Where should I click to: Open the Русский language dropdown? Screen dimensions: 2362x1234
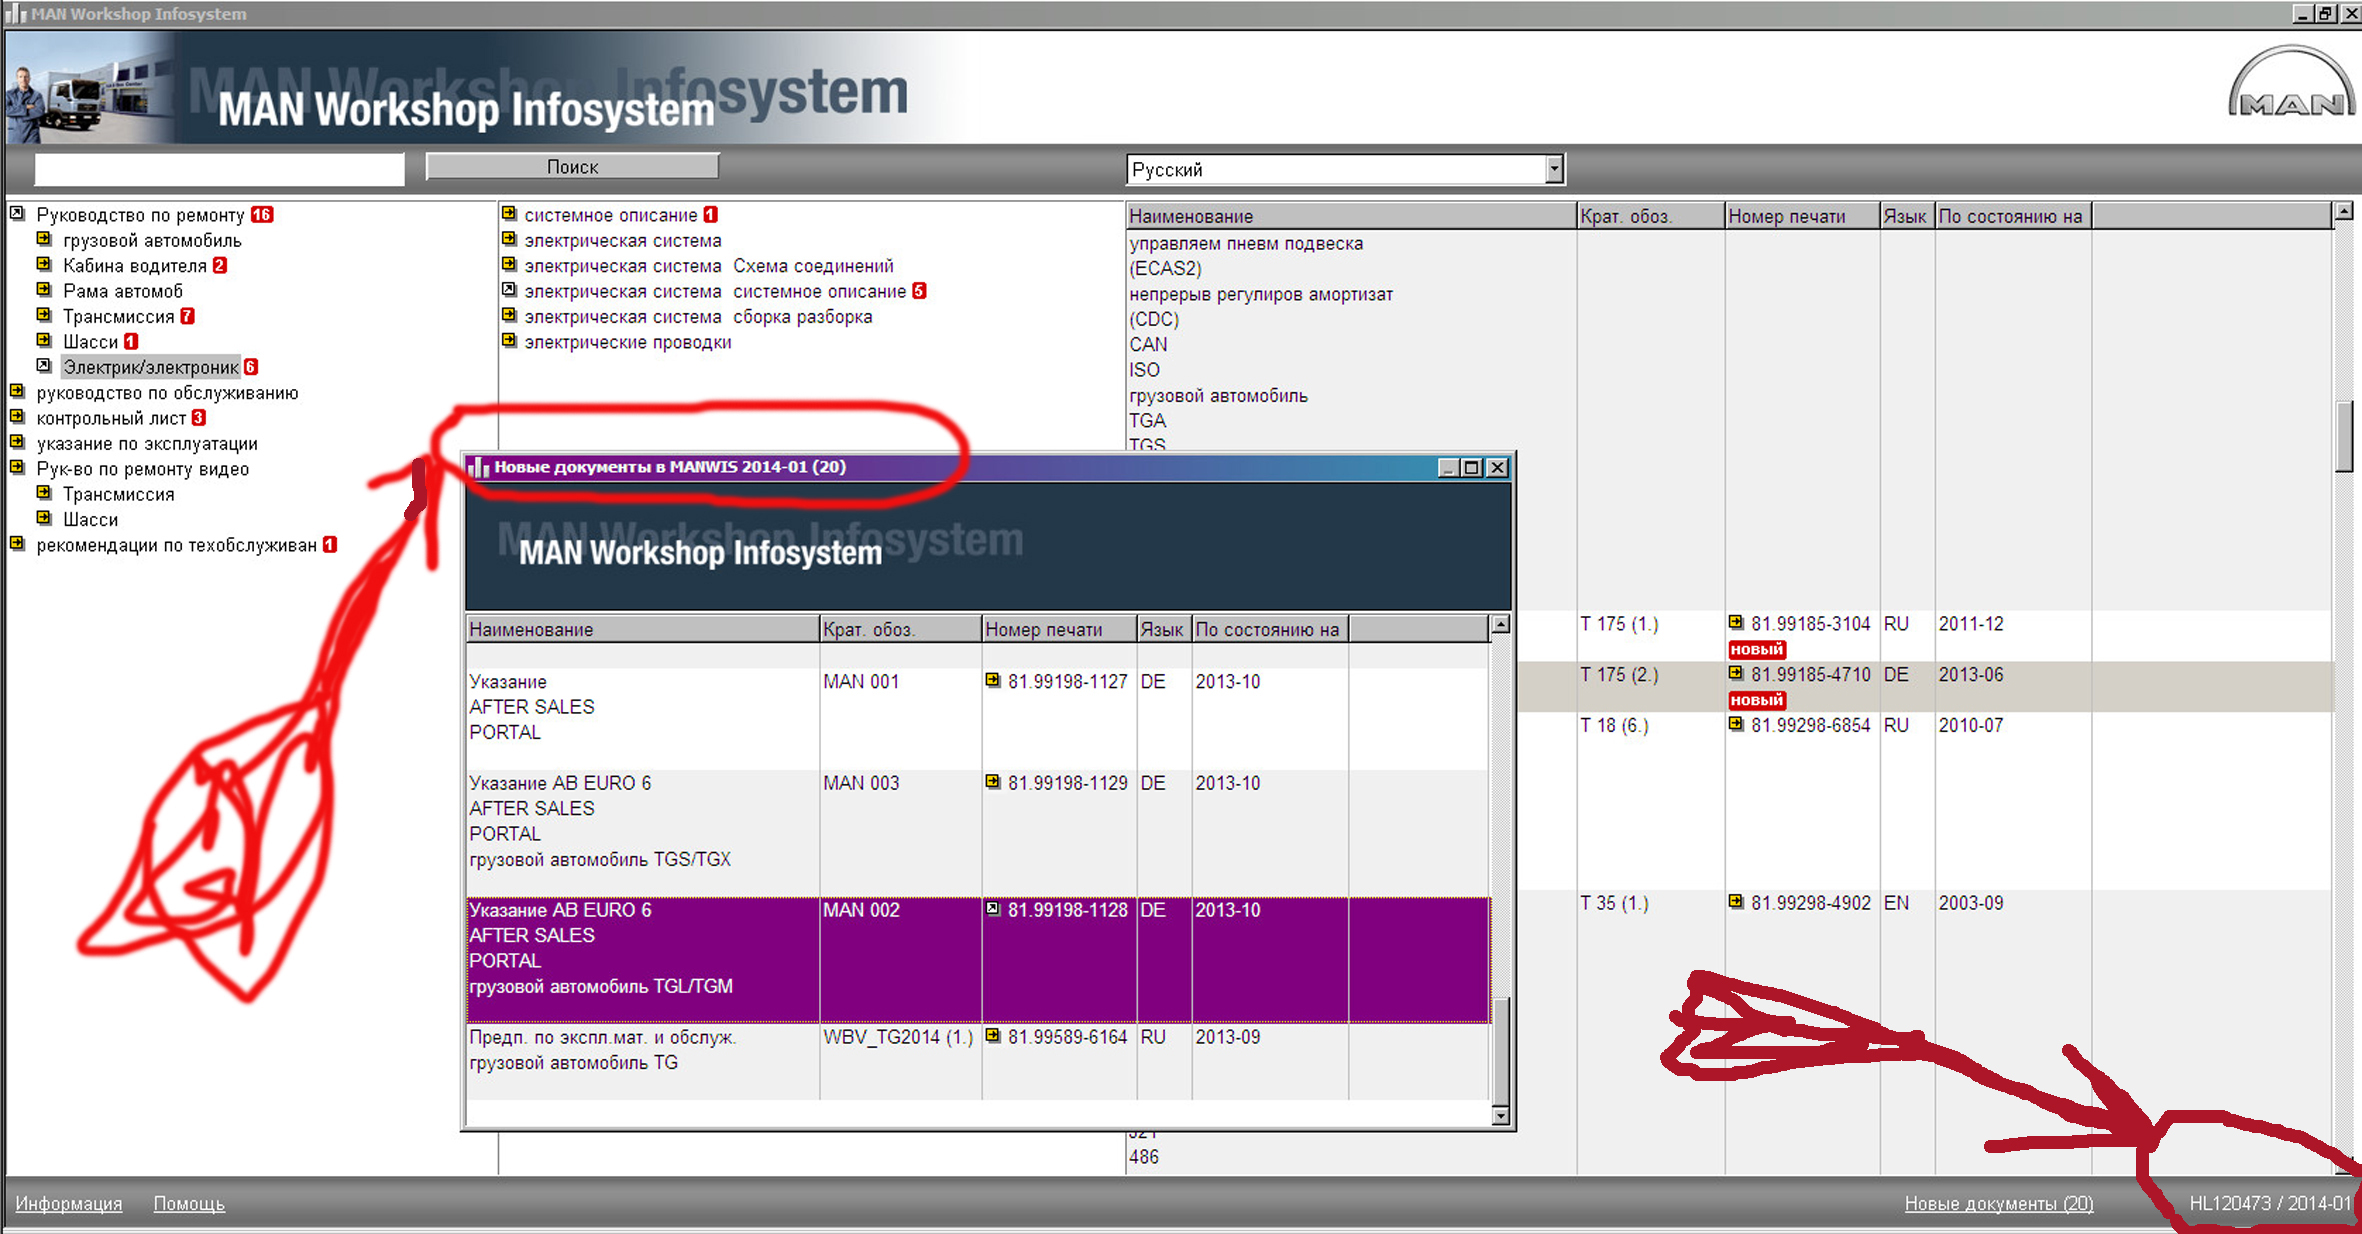point(1553,170)
